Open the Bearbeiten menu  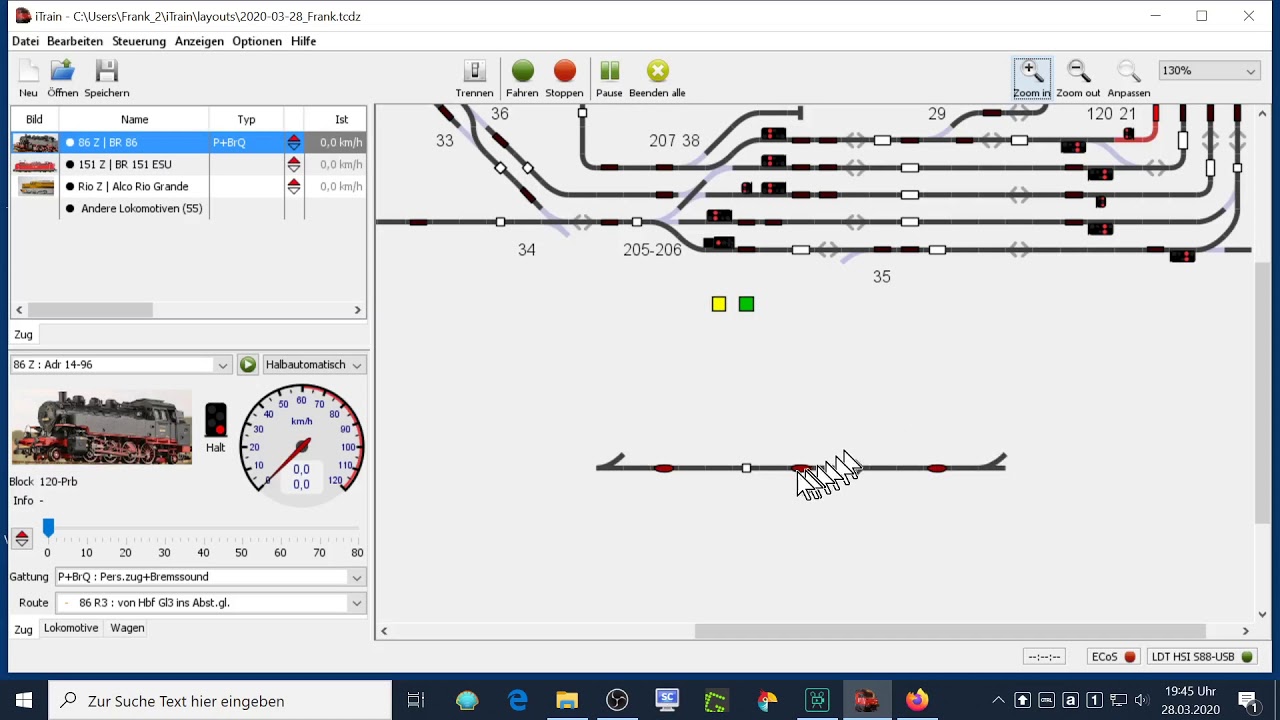click(x=75, y=41)
